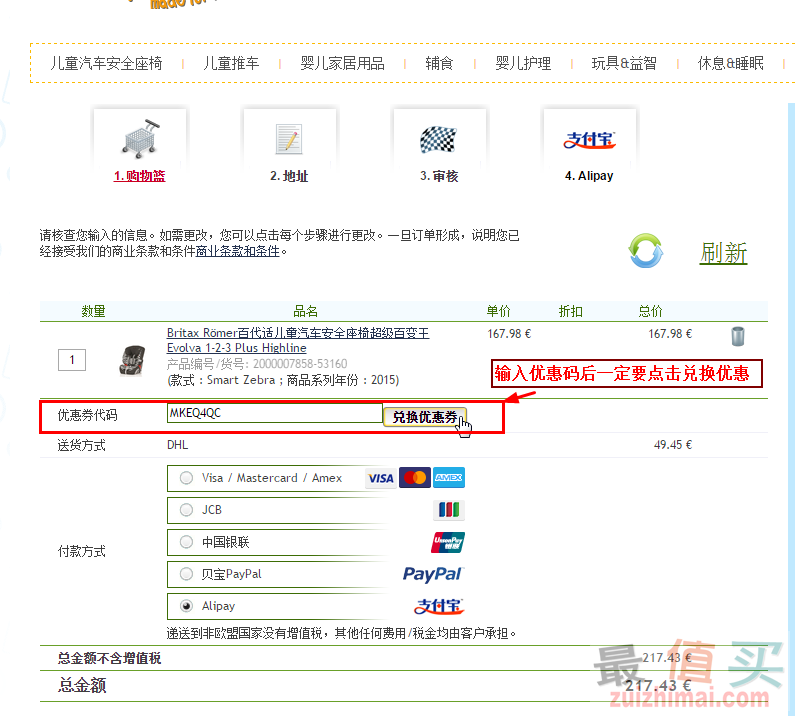Open 商业条款和条件 terms link
The width and height of the screenshot is (795, 716).
tap(238, 251)
